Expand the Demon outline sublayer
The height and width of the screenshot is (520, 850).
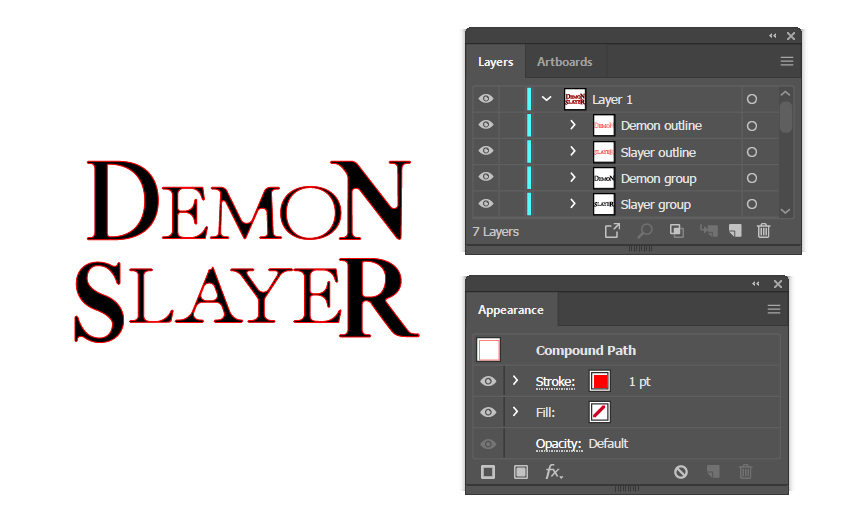572,125
